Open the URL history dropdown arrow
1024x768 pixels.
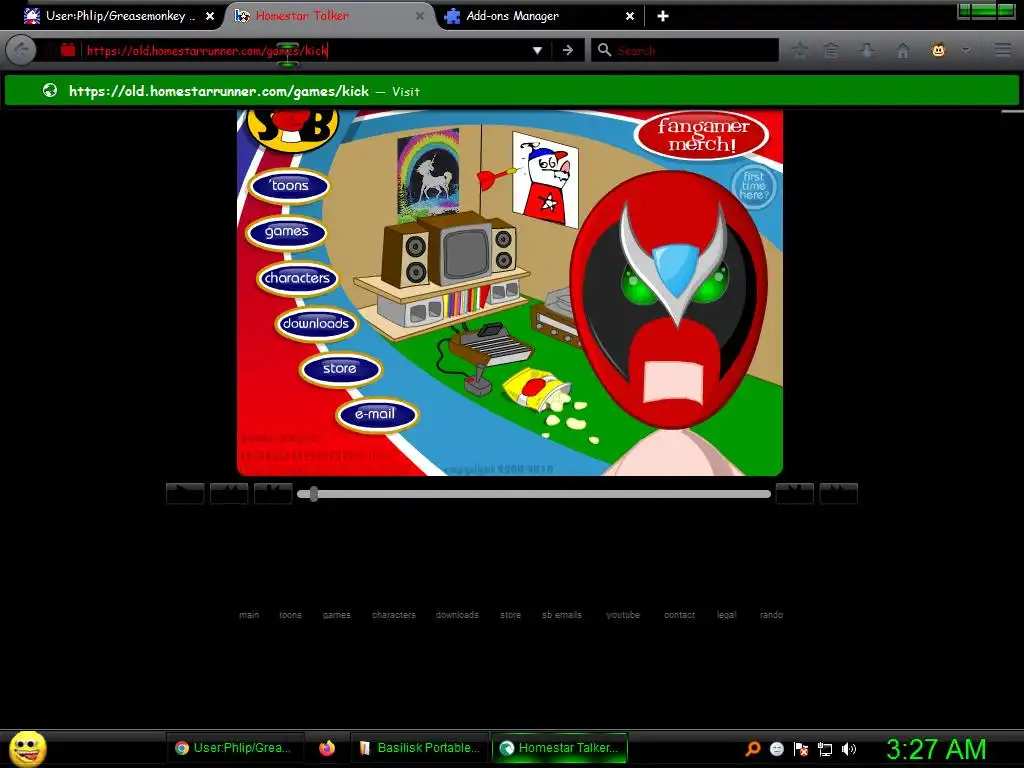tap(537, 50)
